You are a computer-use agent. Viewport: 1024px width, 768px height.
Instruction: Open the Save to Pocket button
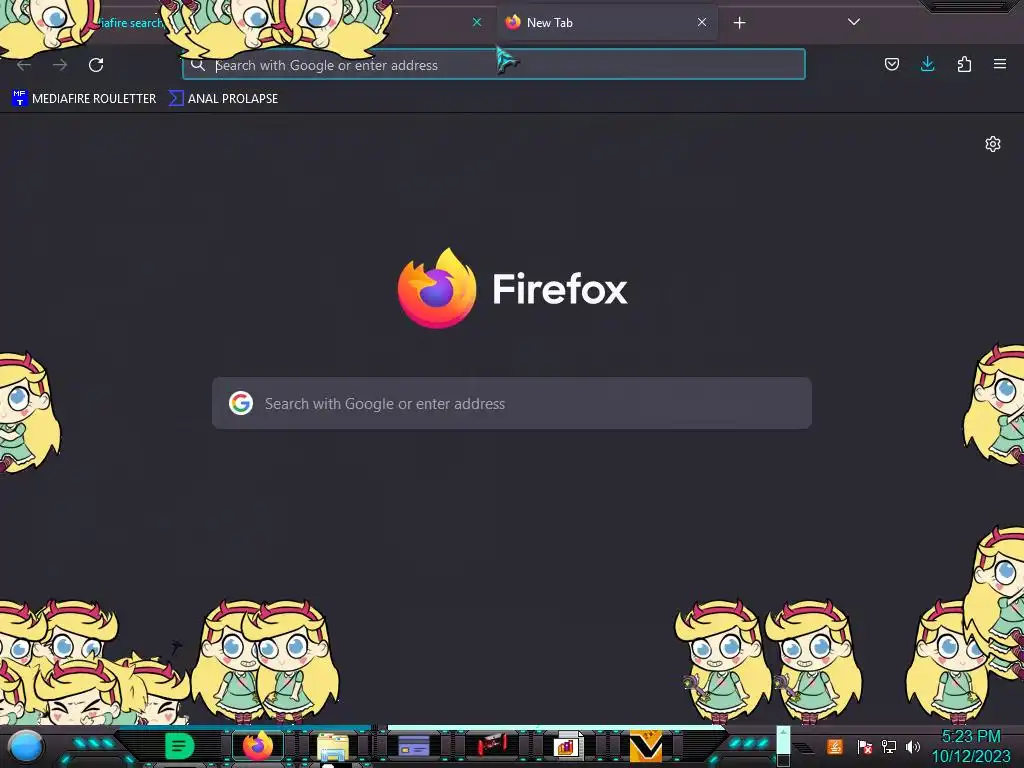click(x=891, y=64)
